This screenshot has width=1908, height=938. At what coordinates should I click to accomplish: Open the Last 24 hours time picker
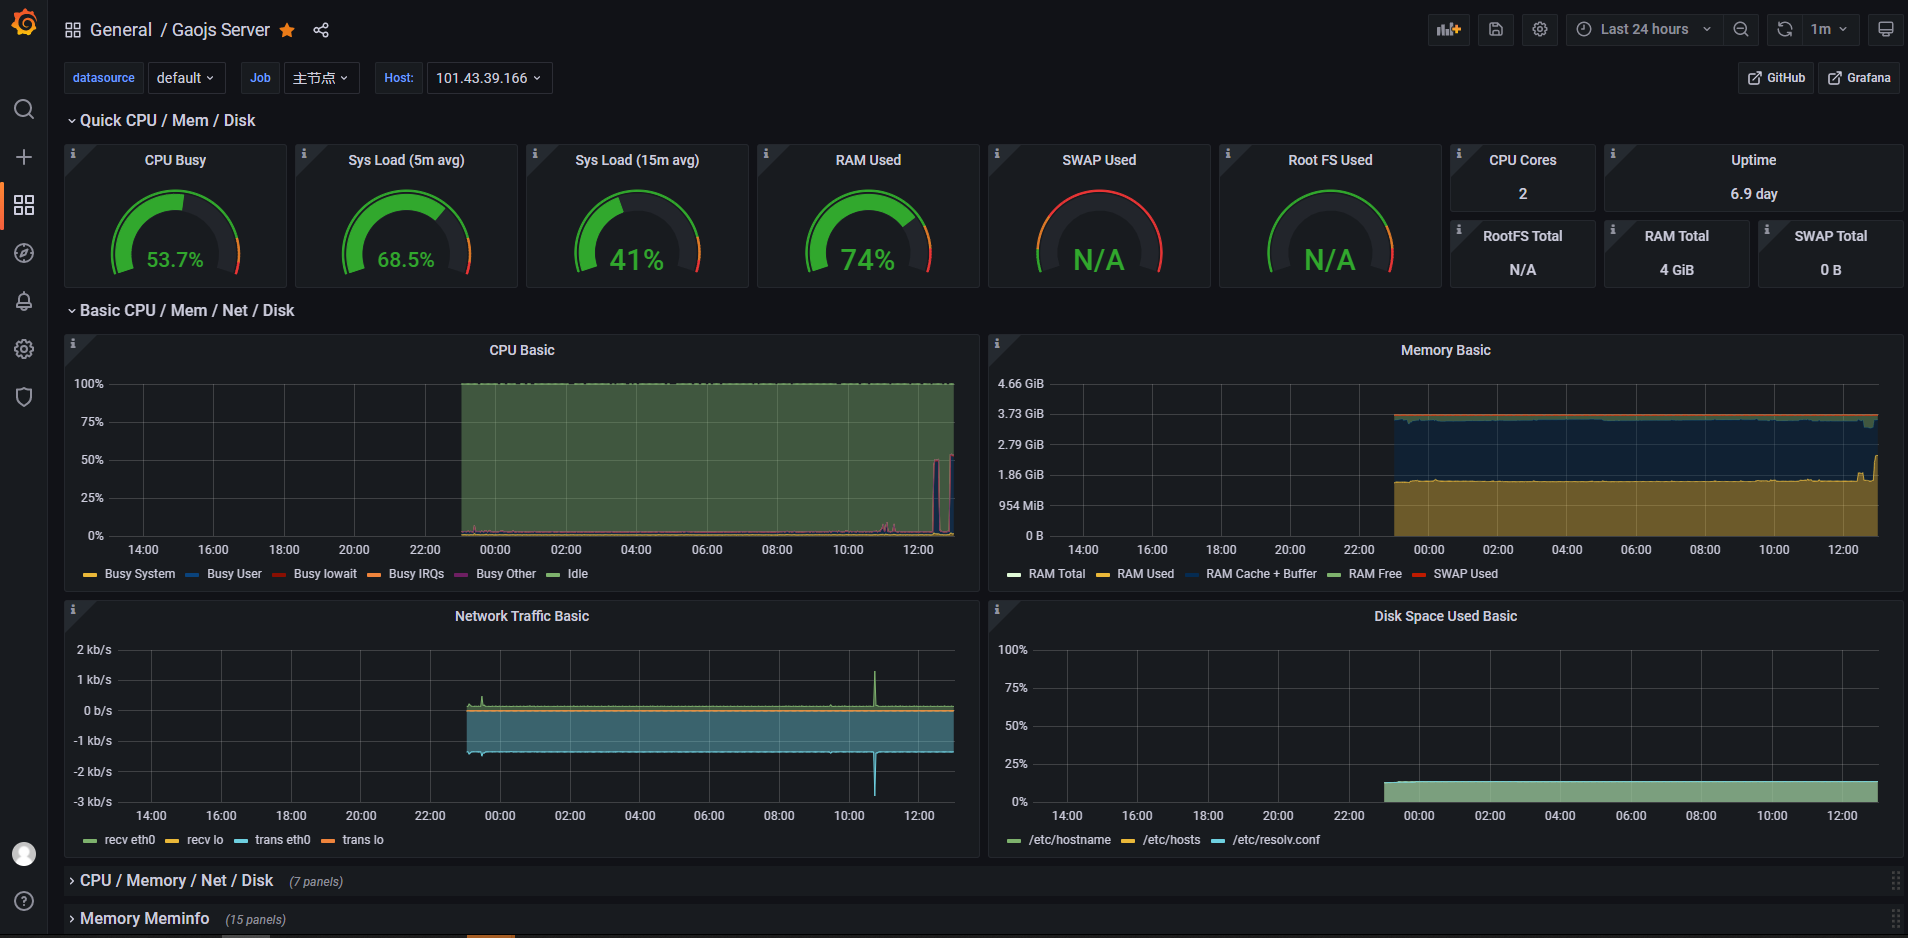tap(1644, 29)
